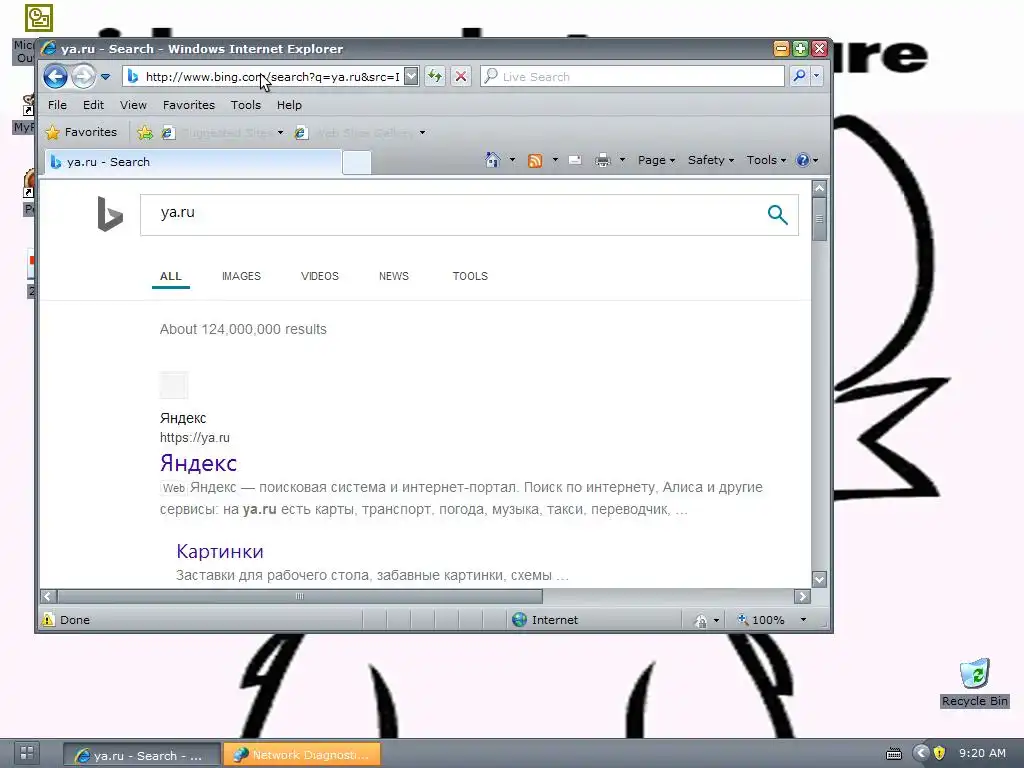Open Web Slice Gallery favorites item

(354, 133)
